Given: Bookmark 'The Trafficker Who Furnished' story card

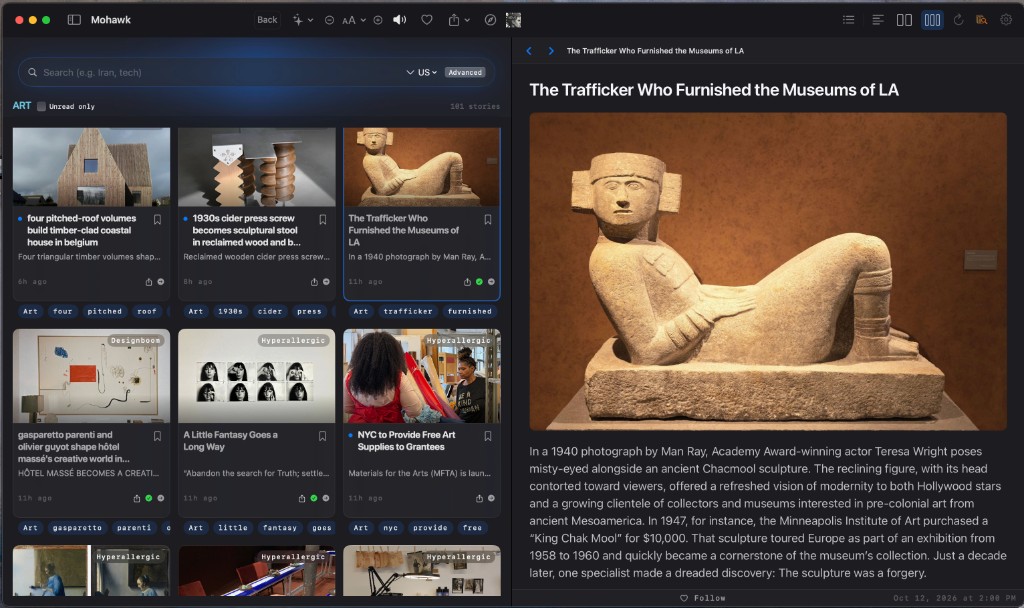Looking at the screenshot, I should pos(488,219).
